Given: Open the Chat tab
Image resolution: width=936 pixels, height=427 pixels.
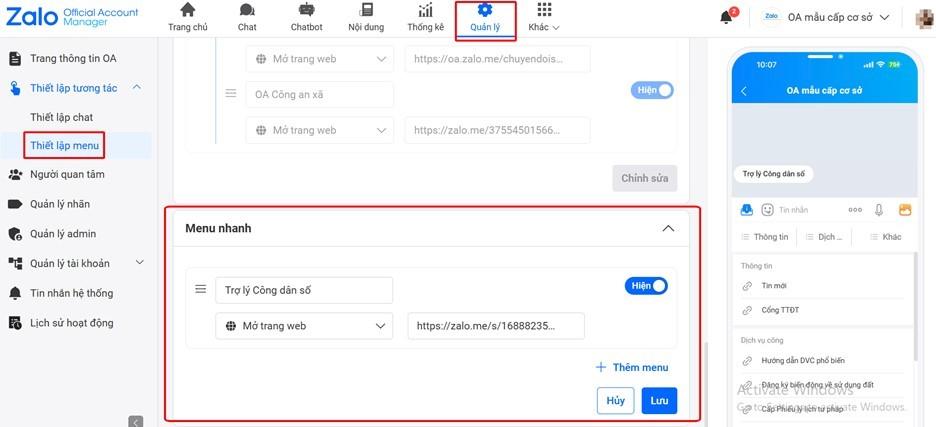Looking at the screenshot, I should click(247, 17).
